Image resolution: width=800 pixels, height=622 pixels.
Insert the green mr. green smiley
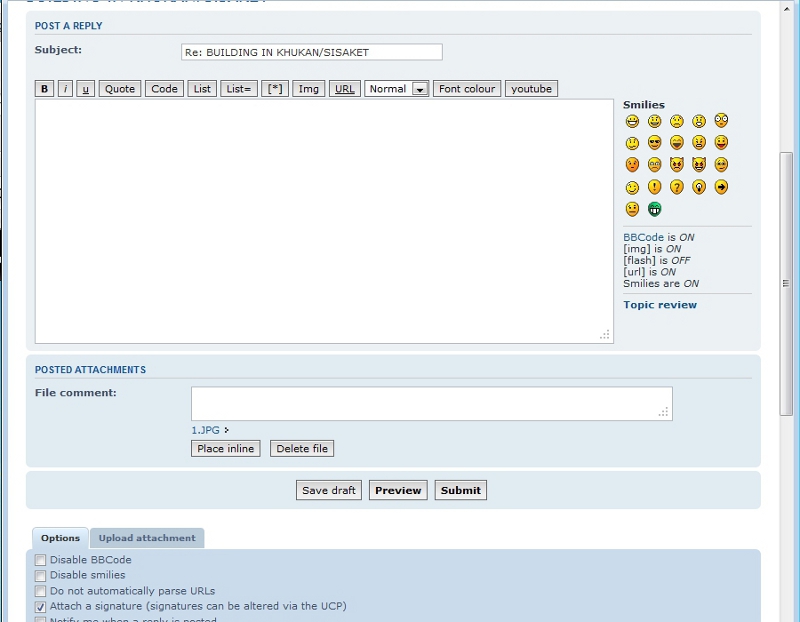tap(654, 209)
